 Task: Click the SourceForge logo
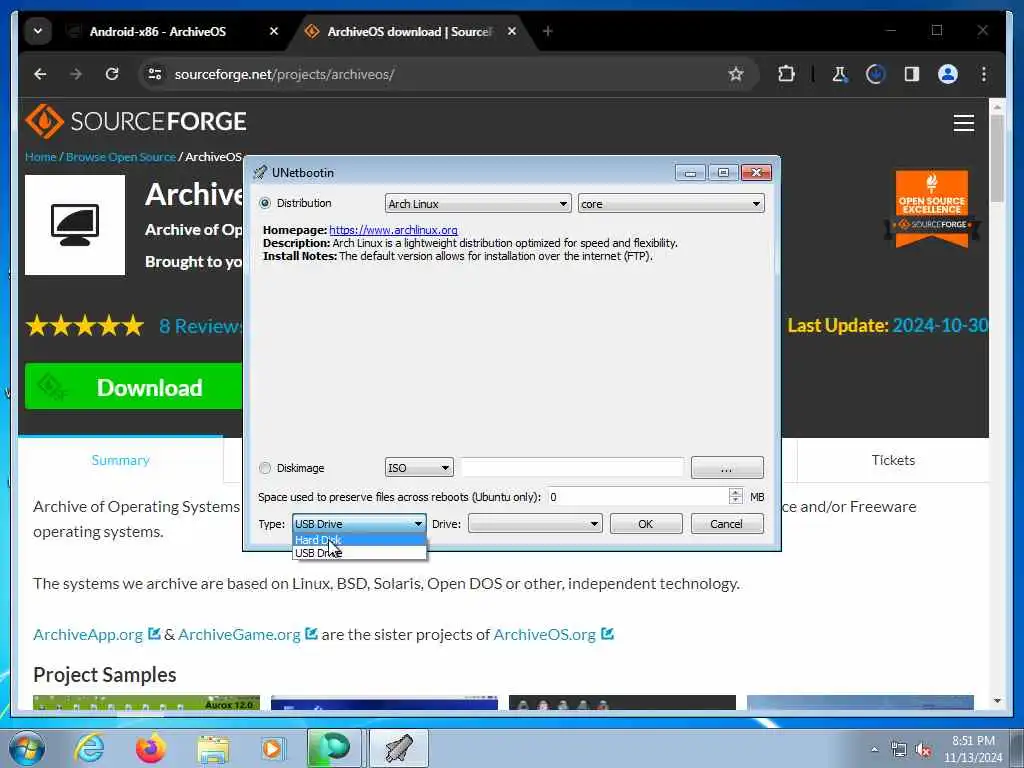tap(136, 121)
